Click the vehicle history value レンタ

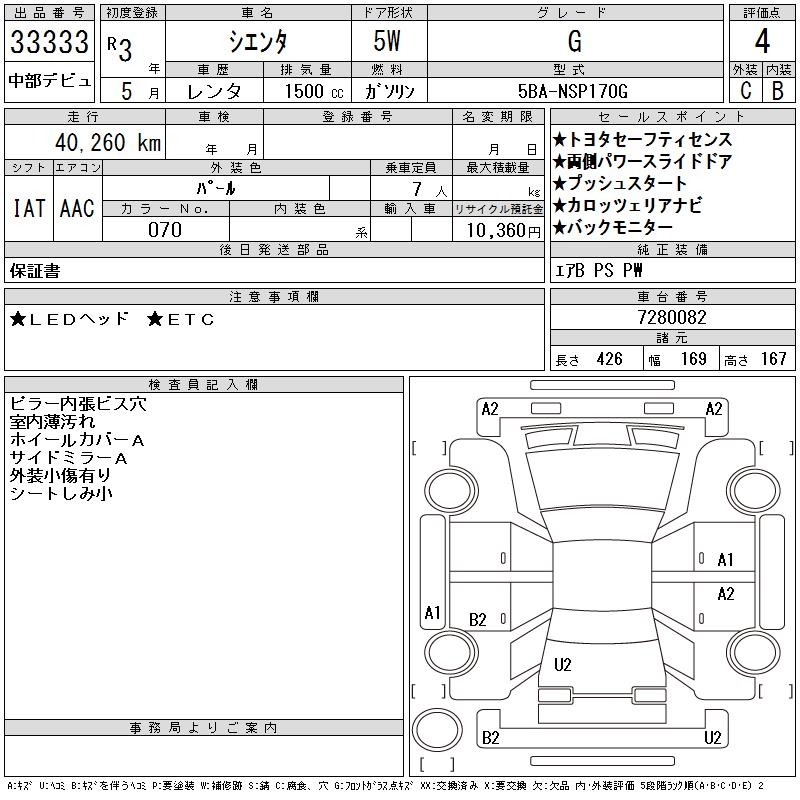click(214, 91)
